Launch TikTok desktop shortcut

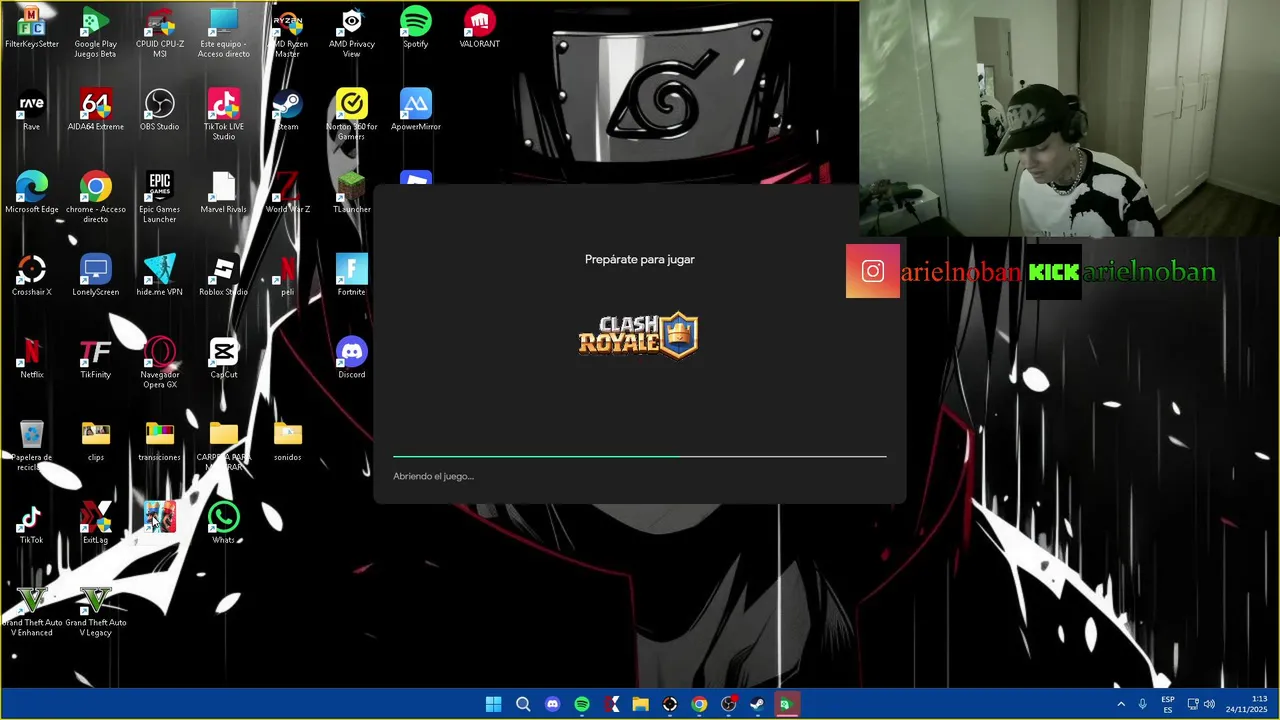tap(31, 524)
